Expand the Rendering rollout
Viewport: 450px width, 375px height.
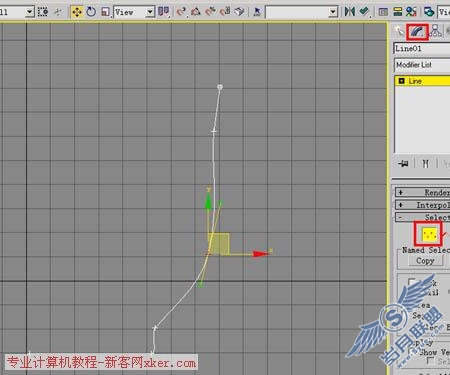click(423, 192)
